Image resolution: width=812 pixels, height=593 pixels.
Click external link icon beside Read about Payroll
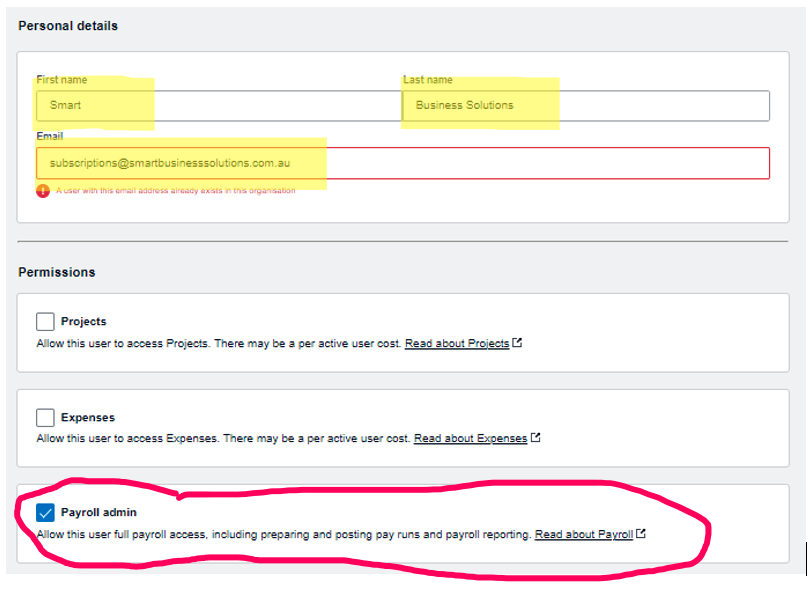pos(641,534)
